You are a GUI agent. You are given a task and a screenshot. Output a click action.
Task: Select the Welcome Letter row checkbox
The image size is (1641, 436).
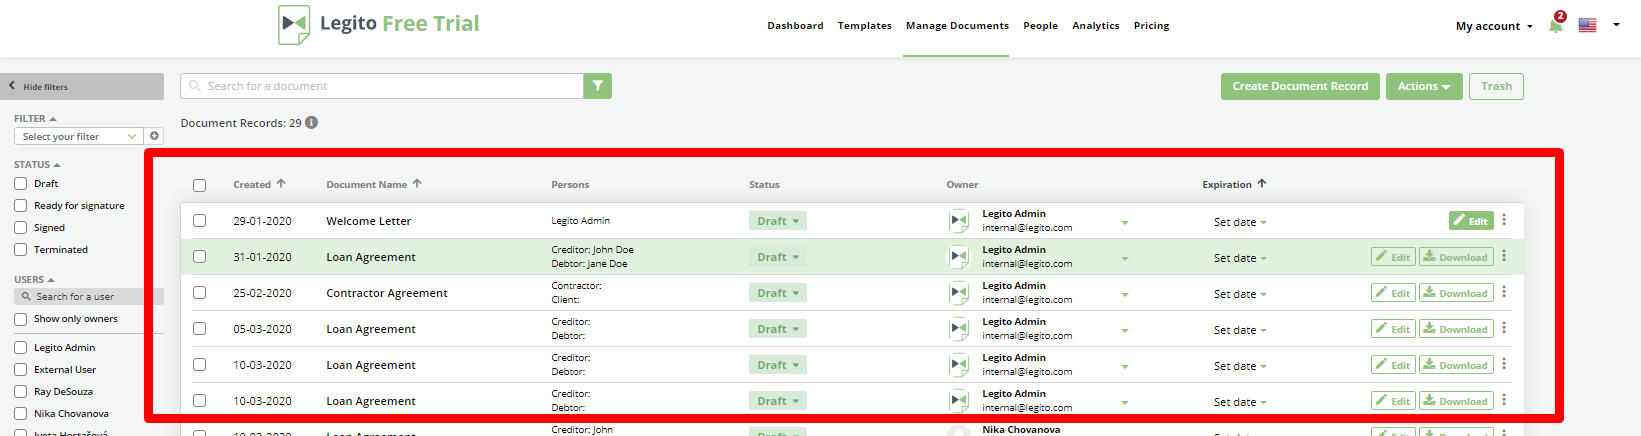tap(199, 220)
